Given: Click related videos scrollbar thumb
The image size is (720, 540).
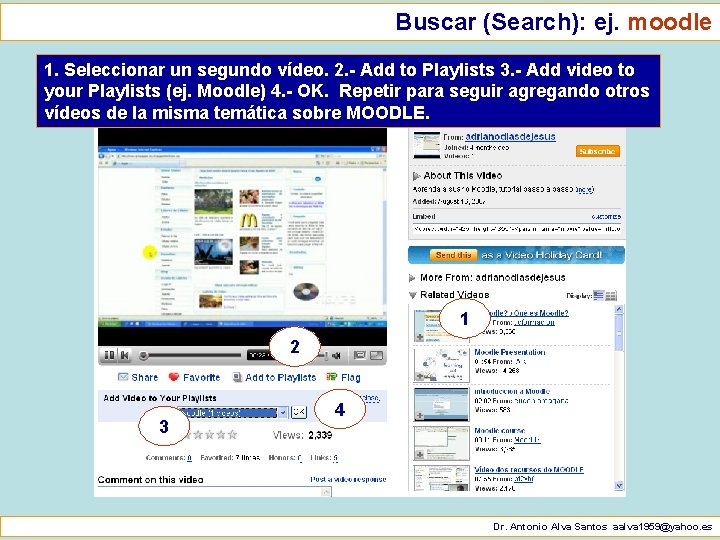Looking at the screenshot, I should pyautogui.click(x=619, y=333).
